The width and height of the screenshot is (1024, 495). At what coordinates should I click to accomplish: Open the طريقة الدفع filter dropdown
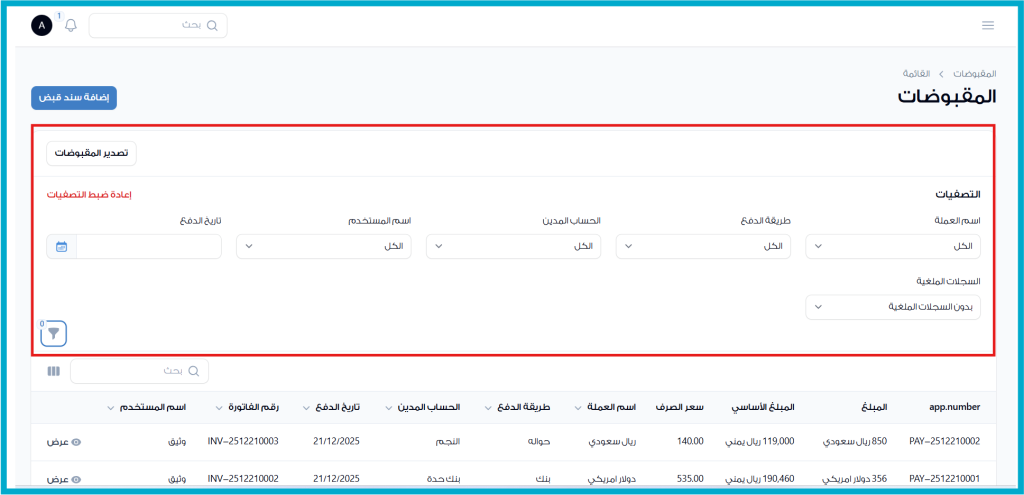(703, 246)
